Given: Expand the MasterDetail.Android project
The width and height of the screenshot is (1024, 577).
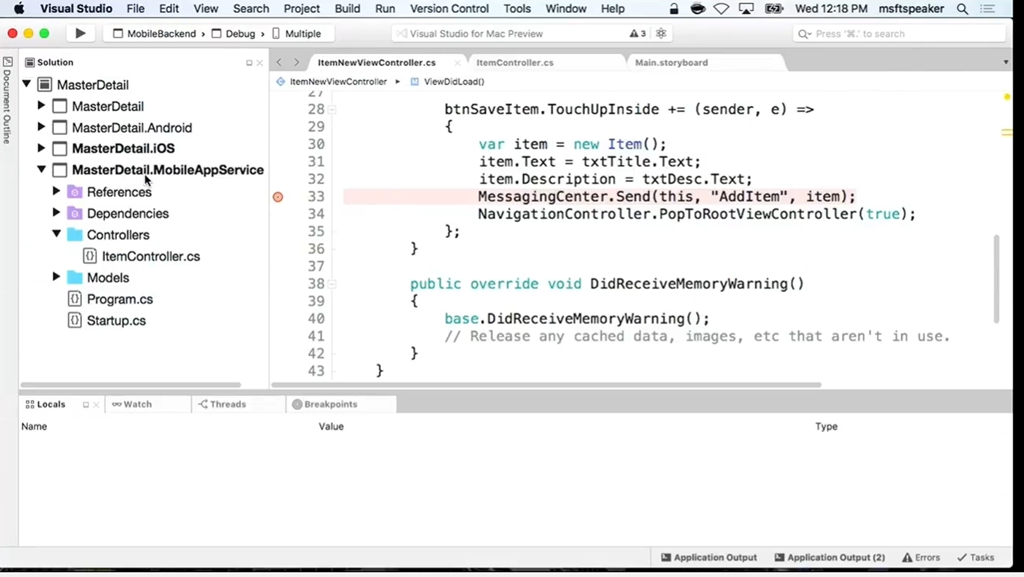Looking at the screenshot, I should tap(42, 128).
